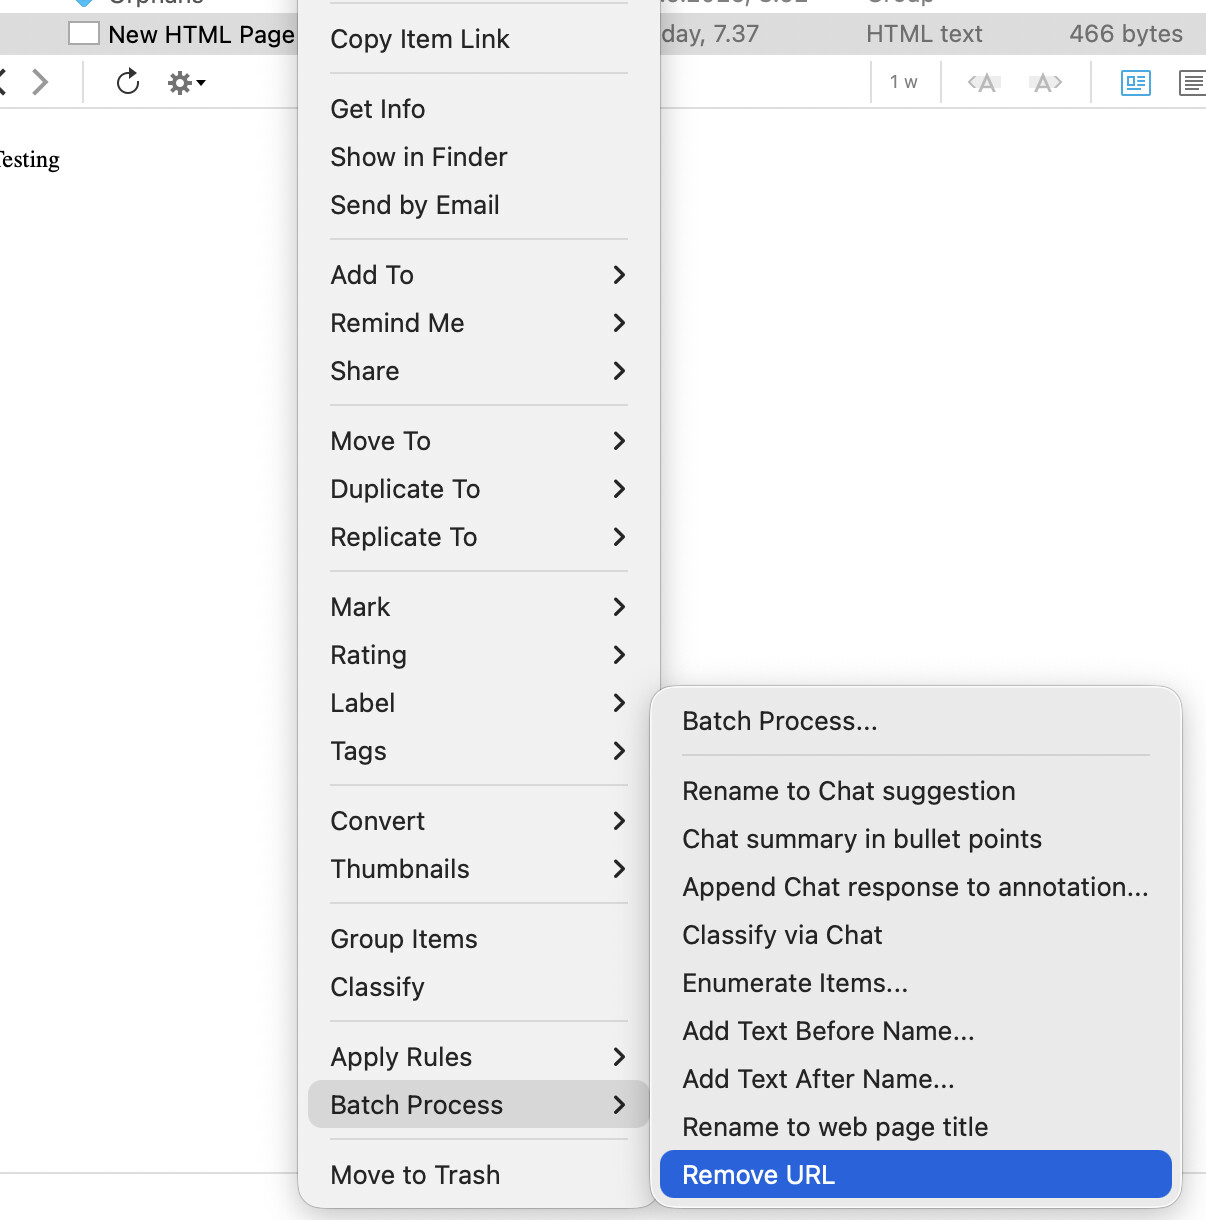Select Remove URL from batch submenu
The height and width of the screenshot is (1220, 1206).
(915, 1175)
